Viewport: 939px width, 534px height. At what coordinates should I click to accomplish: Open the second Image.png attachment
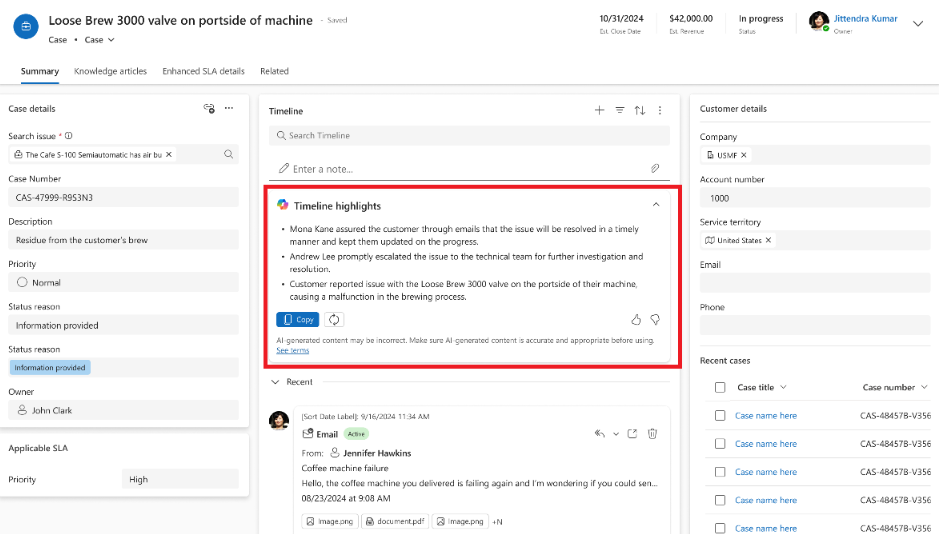pos(460,521)
